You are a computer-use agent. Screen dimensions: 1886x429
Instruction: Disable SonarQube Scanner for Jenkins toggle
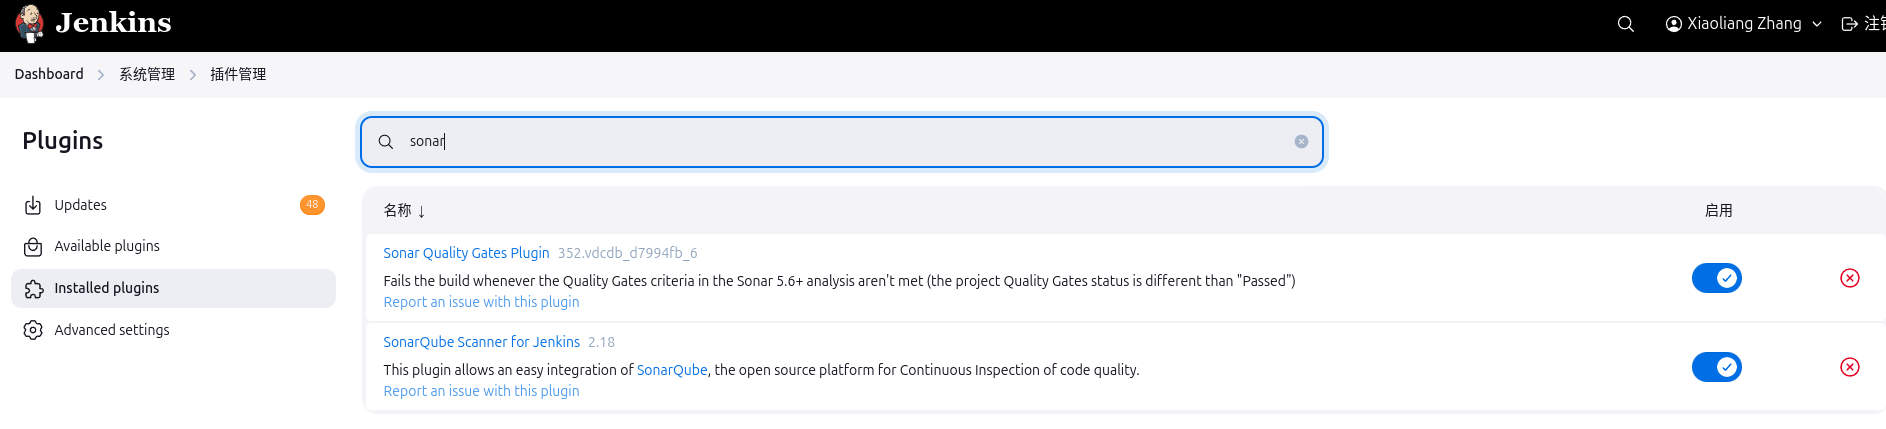1716,367
